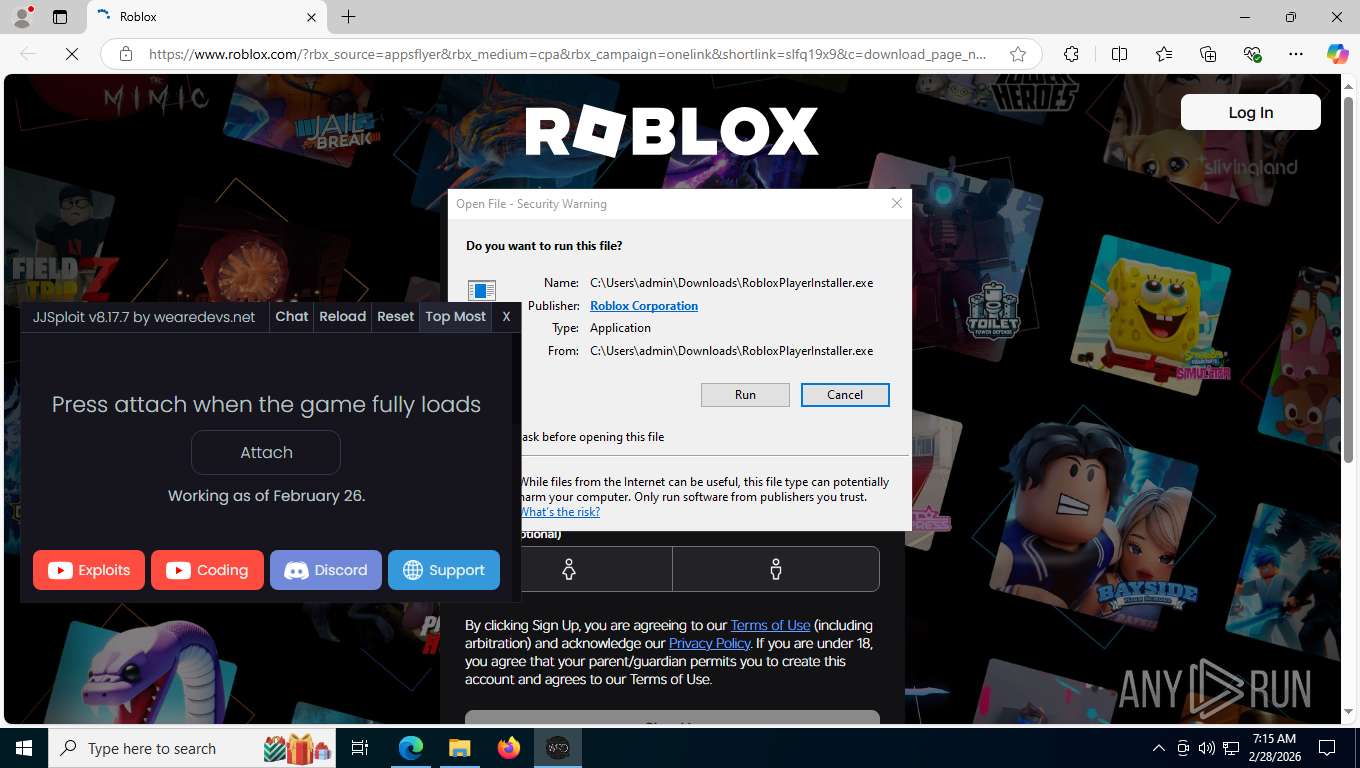Open the taskbar clock and date
1360x768 pixels.
click(1273, 748)
